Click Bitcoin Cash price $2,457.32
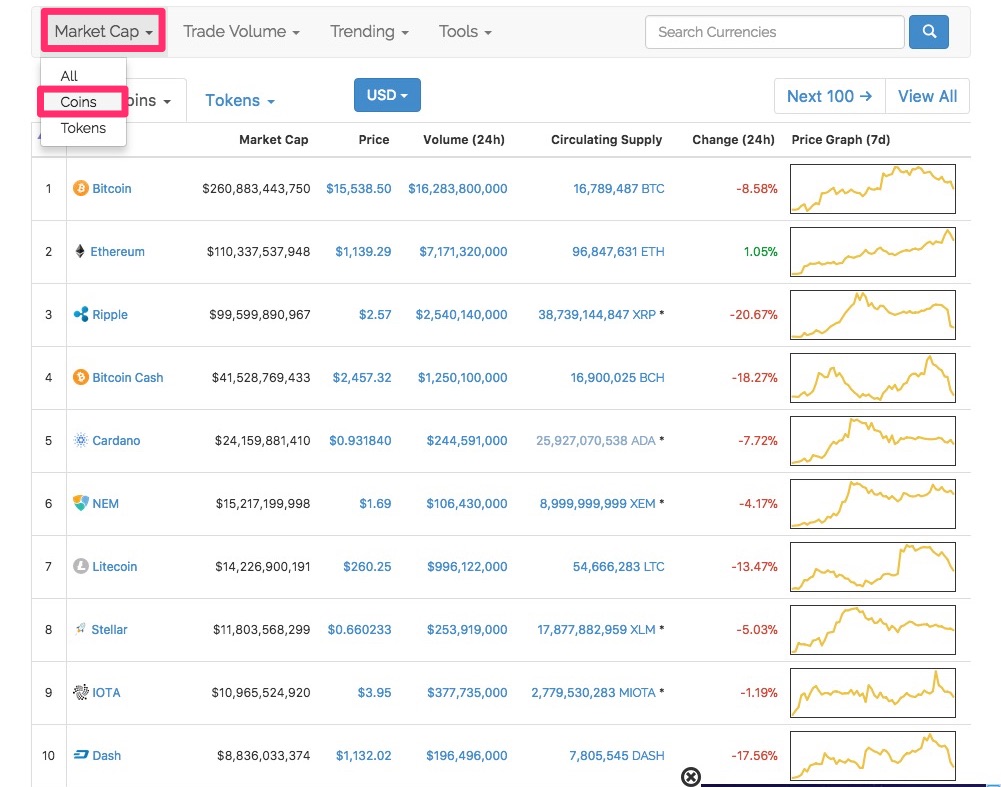Viewport: 1001px width, 787px height. (x=362, y=377)
